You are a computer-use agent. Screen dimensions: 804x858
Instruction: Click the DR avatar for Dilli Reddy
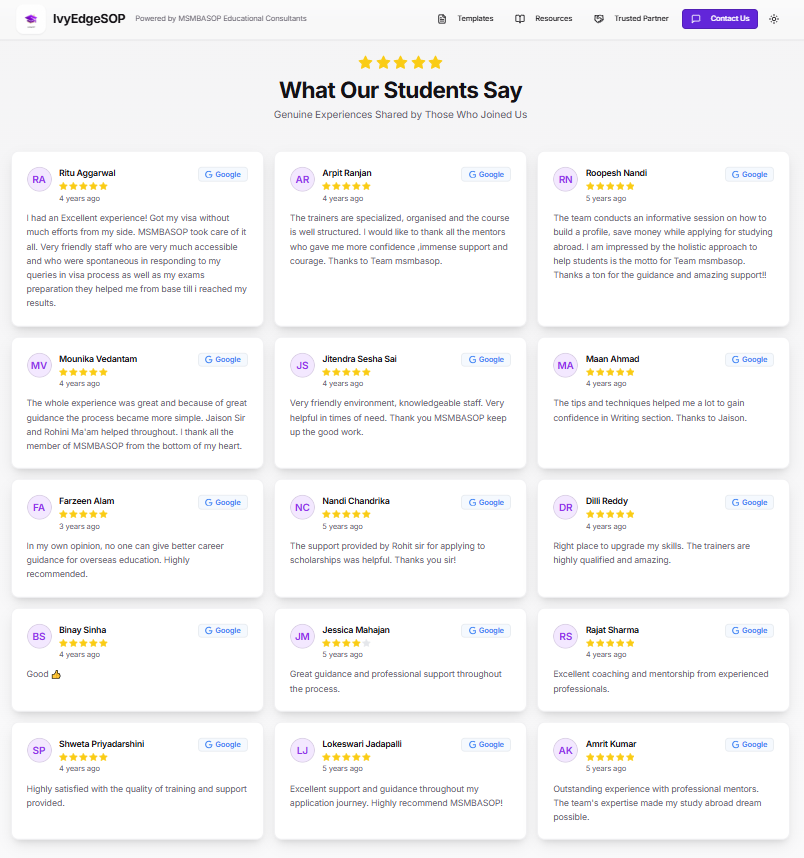coord(566,507)
